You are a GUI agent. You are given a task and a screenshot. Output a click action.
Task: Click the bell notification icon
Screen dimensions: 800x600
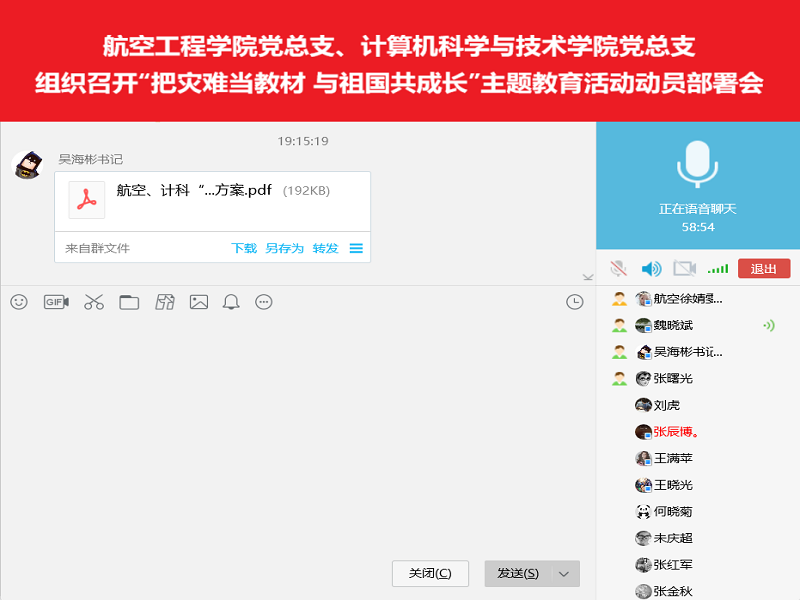click(x=231, y=302)
